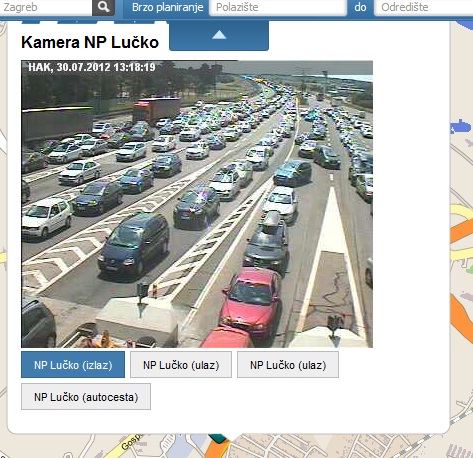Click the blue lake shape on the map

[x=461, y=127]
